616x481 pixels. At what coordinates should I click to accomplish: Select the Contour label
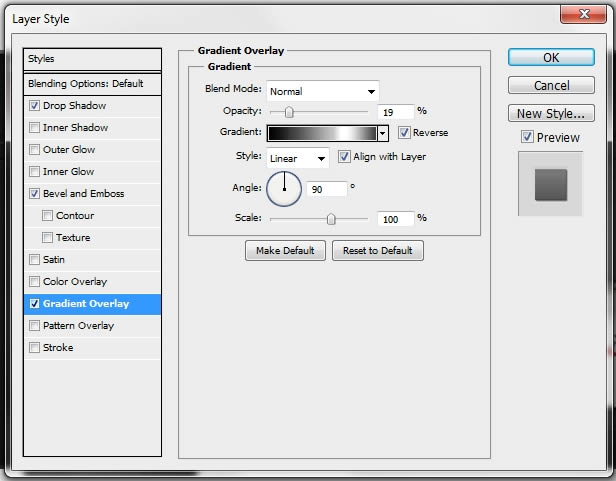pos(75,215)
